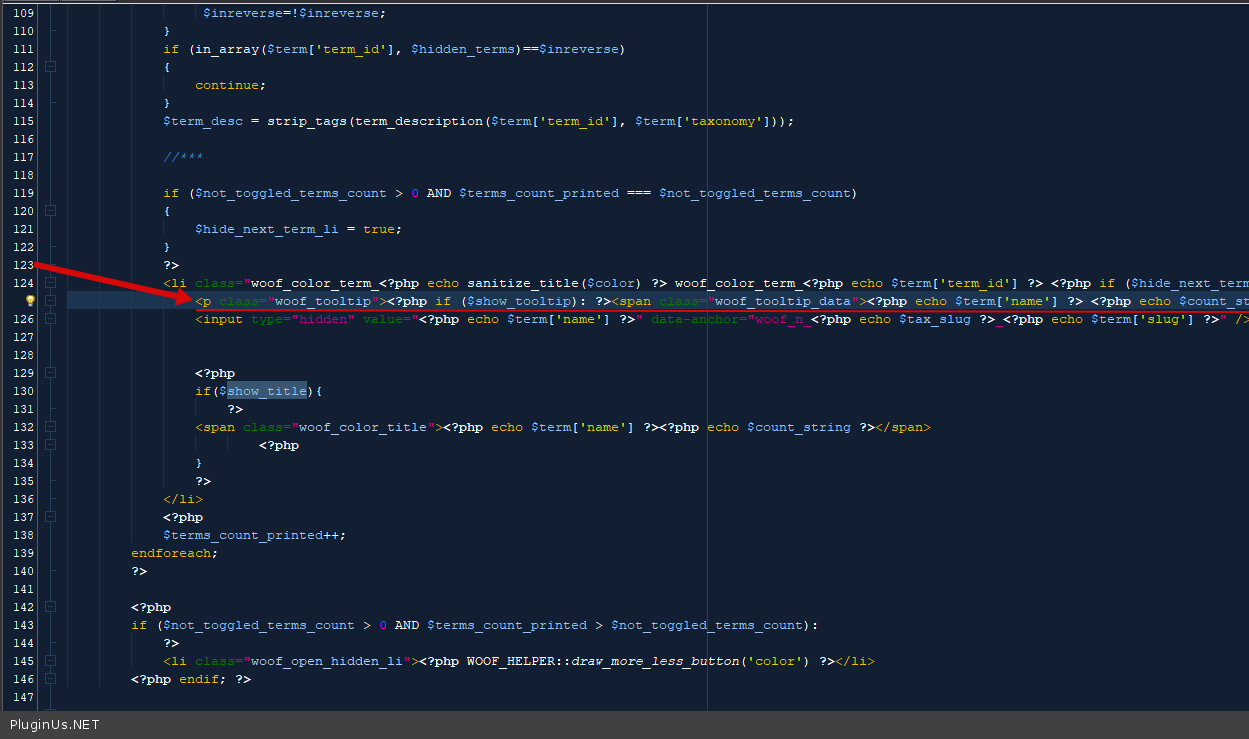Collapse the PHP block at line 142
Screen dimensions: 1249x739
point(50,607)
